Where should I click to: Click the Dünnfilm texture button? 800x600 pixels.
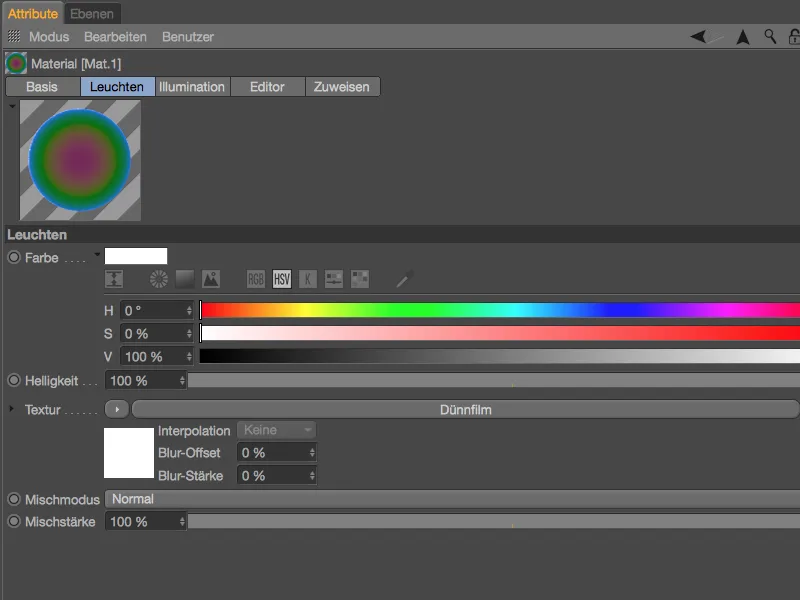click(465, 410)
